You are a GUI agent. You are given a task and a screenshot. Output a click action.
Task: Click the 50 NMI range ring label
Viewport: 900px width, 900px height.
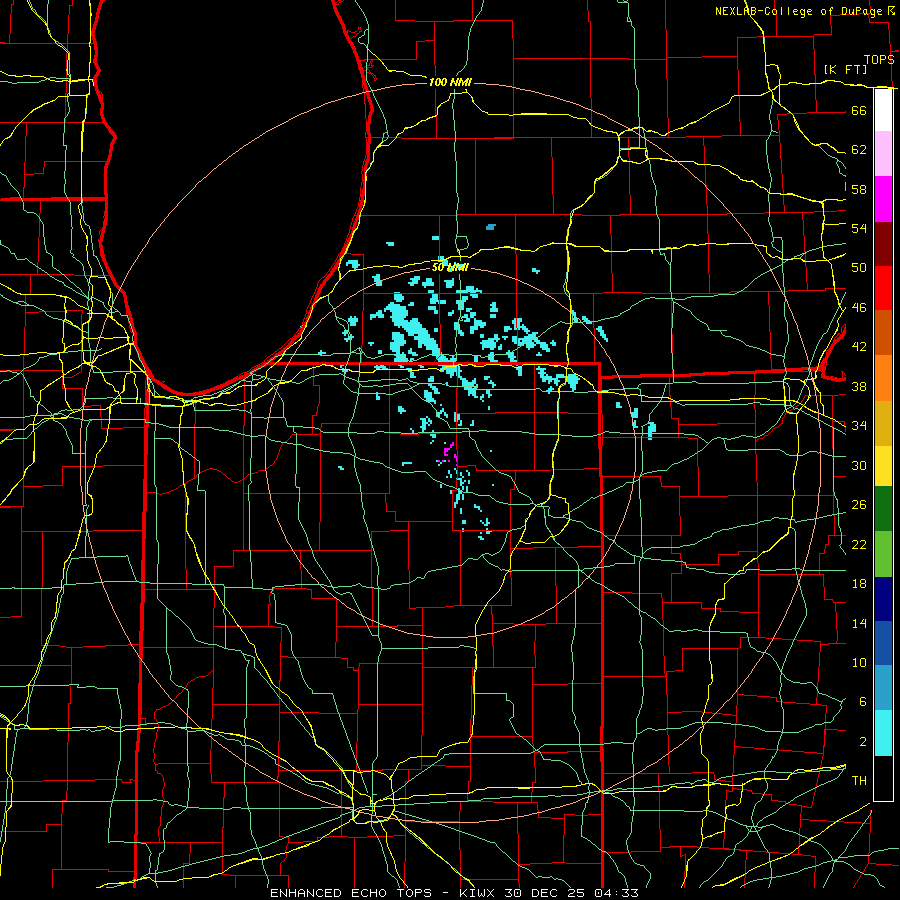(x=450, y=267)
